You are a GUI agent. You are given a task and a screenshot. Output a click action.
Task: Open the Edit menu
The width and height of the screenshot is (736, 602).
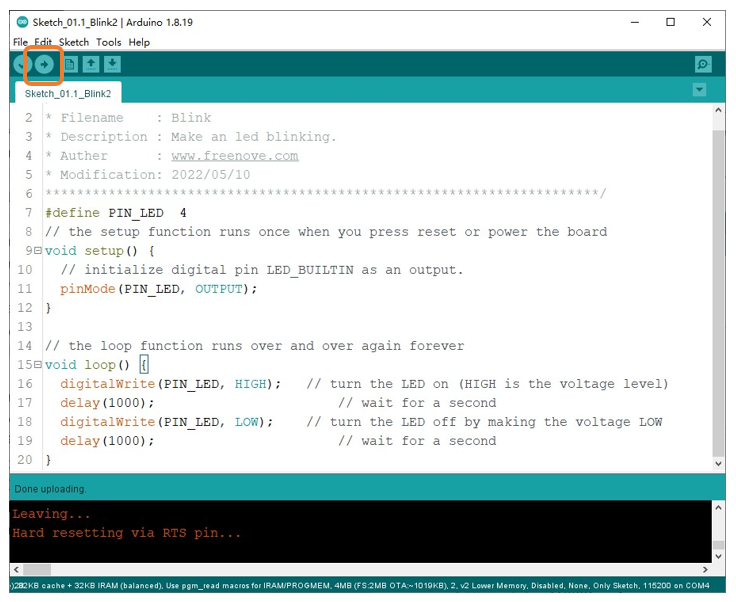pyautogui.click(x=43, y=42)
